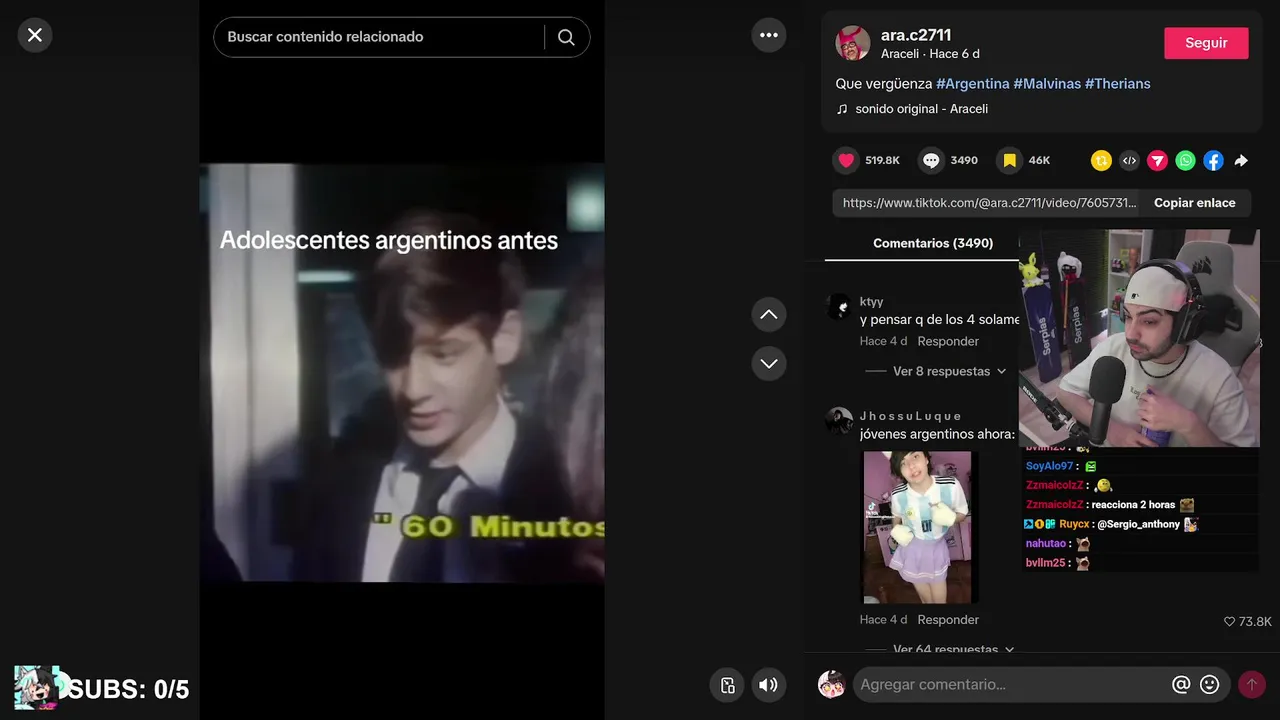
Task: Open ktyy's avatar
Action: (839, 307)
